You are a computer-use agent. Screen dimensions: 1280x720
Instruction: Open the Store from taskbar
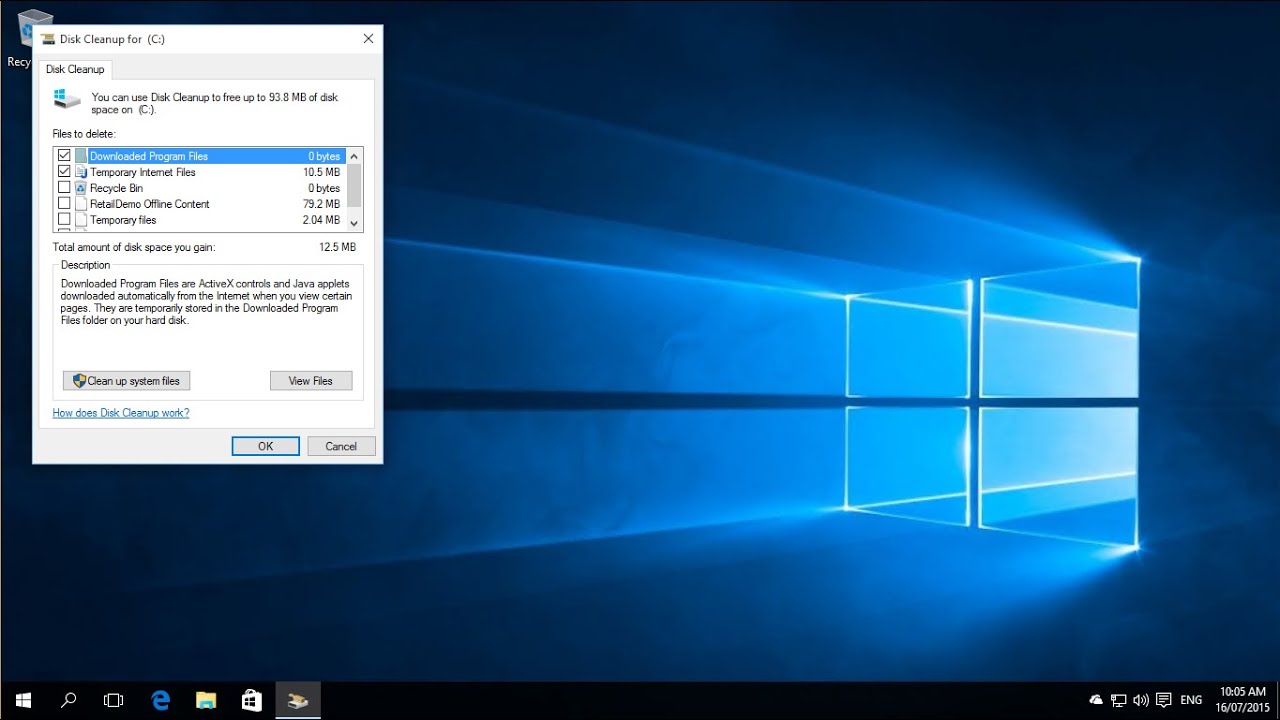click(x=252, y=700)
